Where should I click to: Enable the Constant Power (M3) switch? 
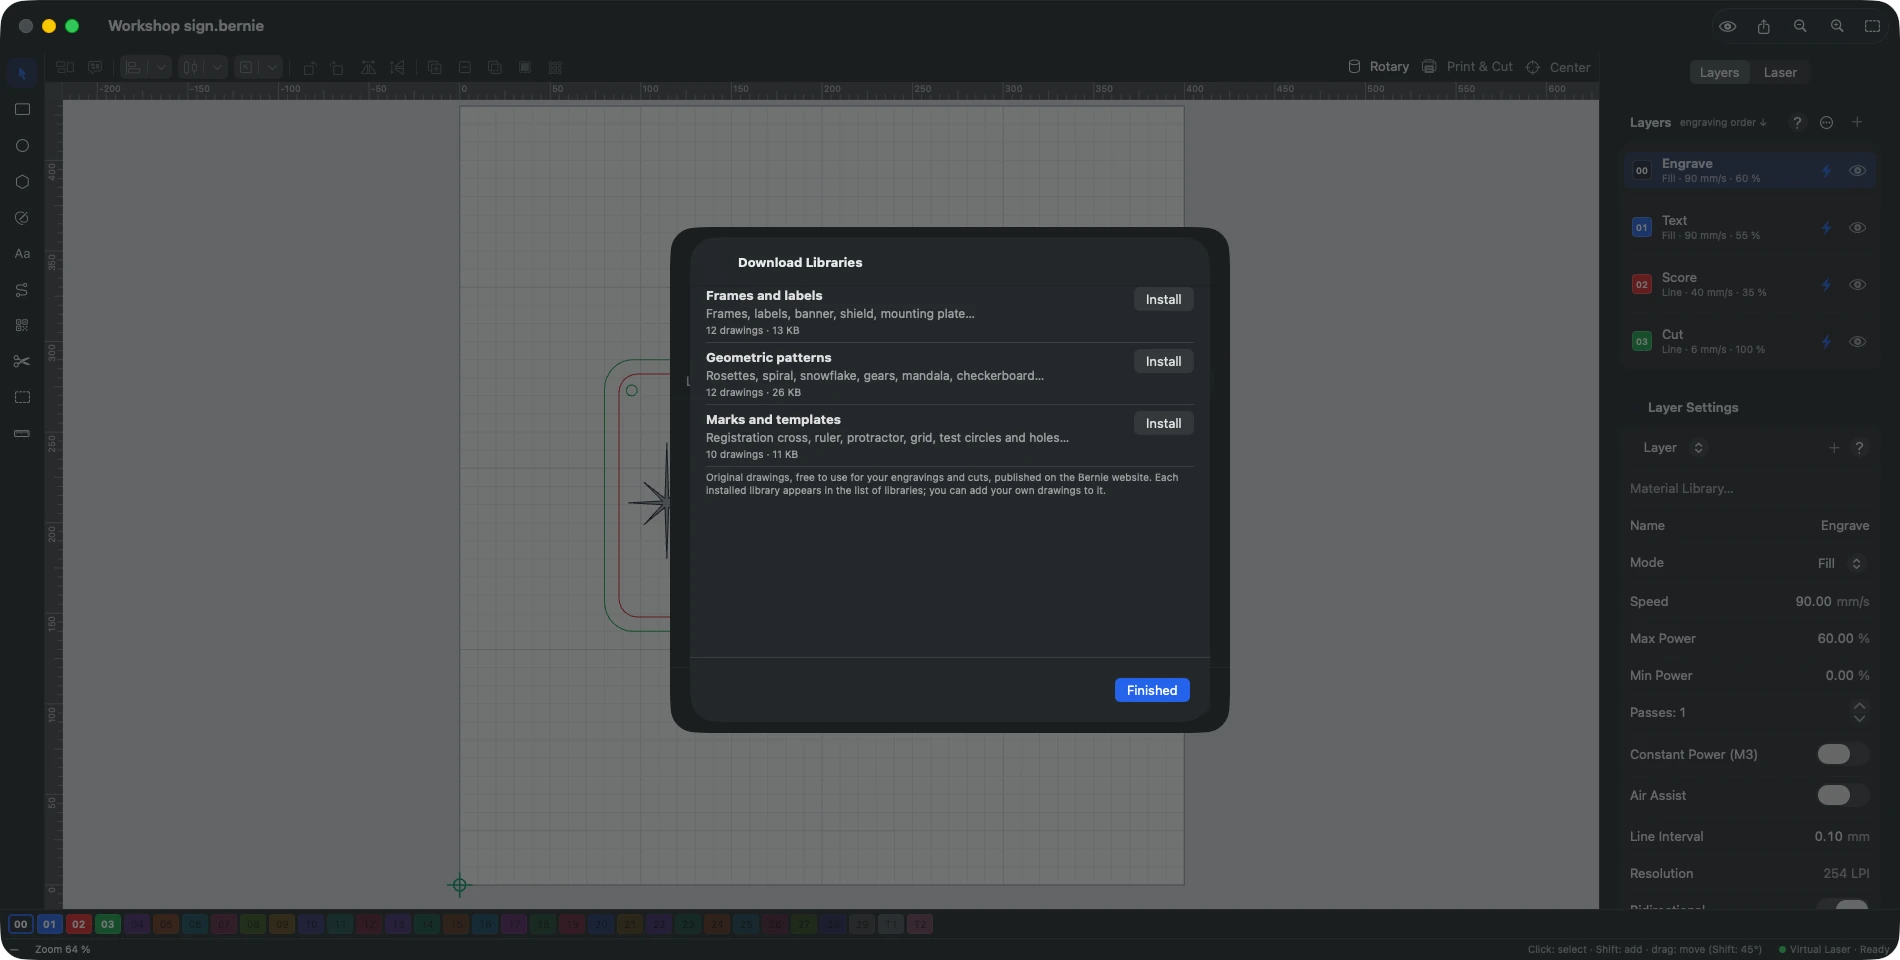point(1842,754)
